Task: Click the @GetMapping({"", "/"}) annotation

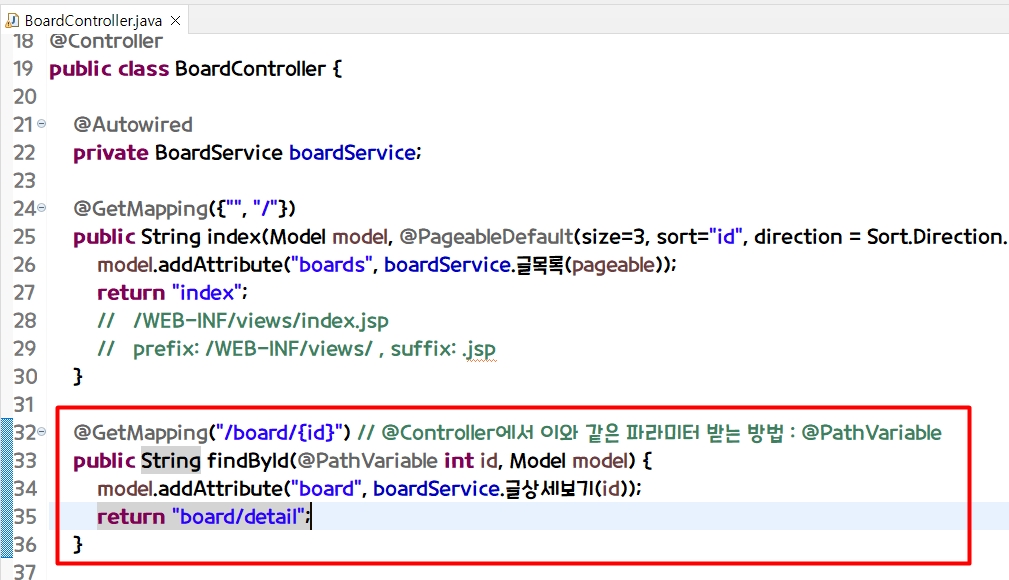Action: 185,209
